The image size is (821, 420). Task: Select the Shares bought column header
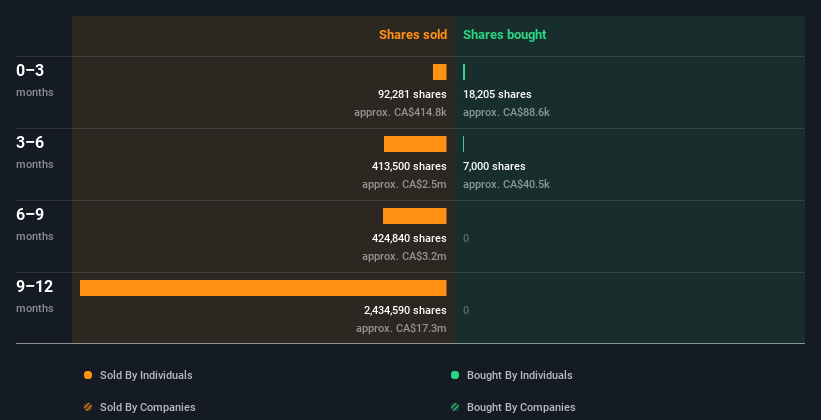[504, 35]
